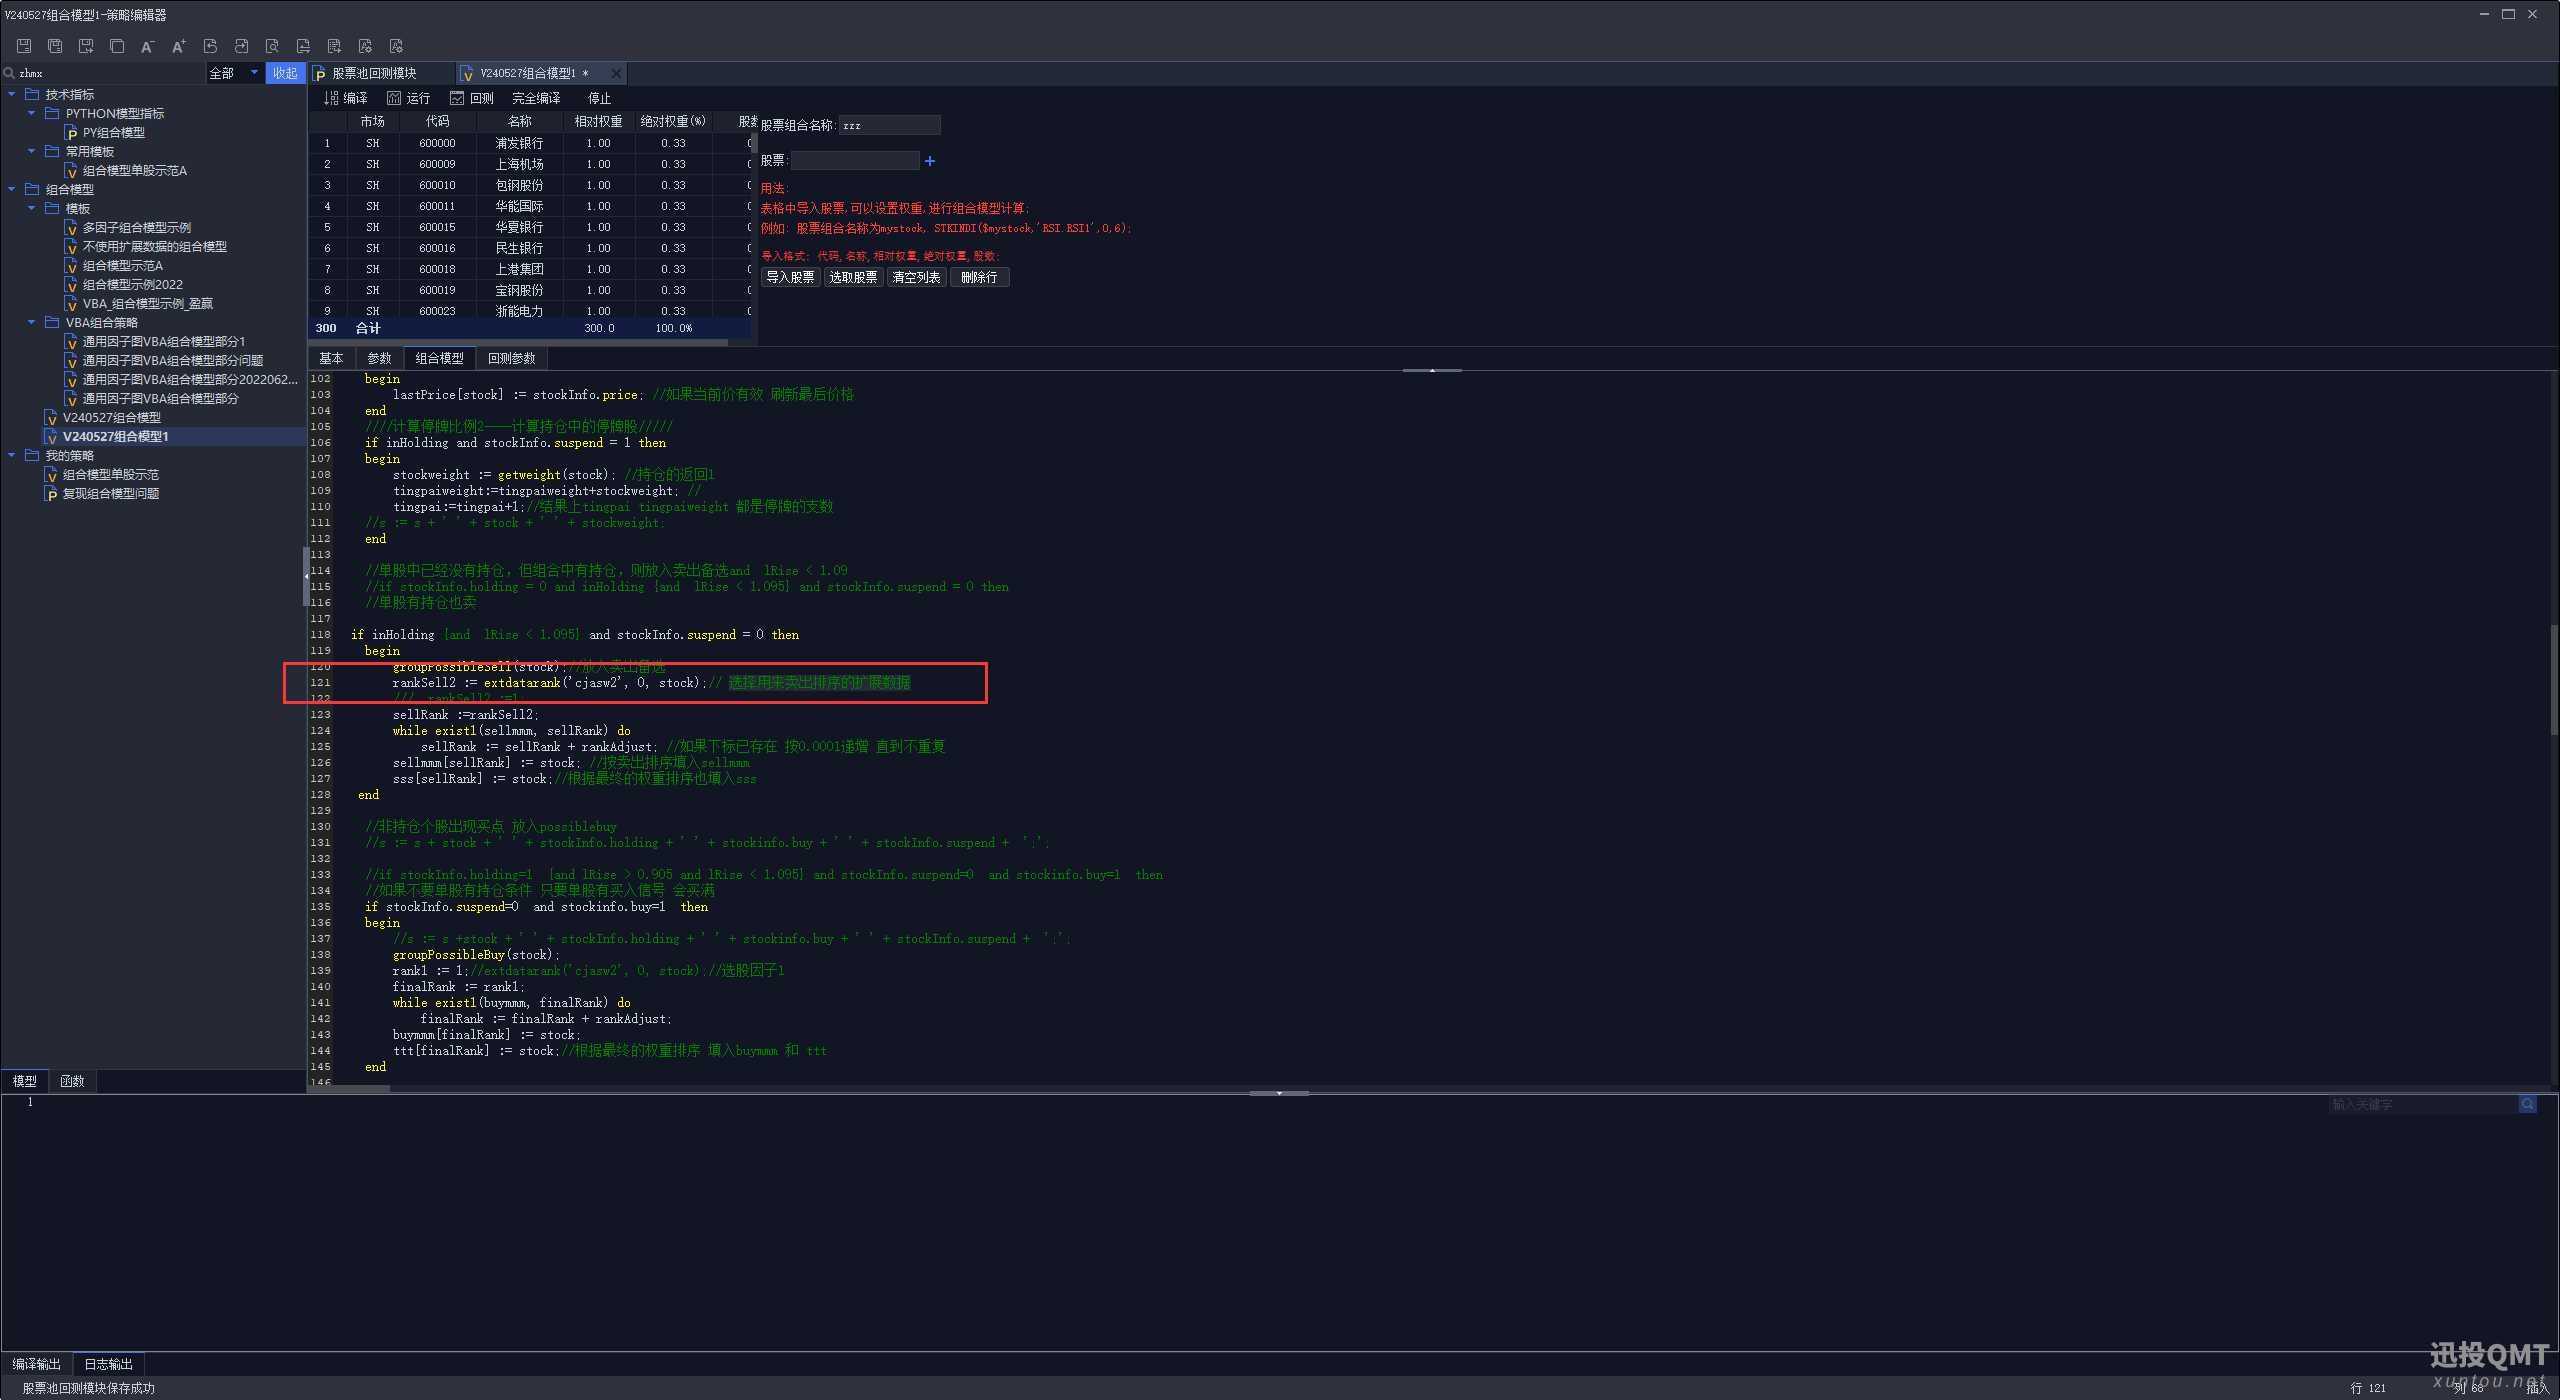Click the document-with-arrow icon after Replace

tap(334, 46)
